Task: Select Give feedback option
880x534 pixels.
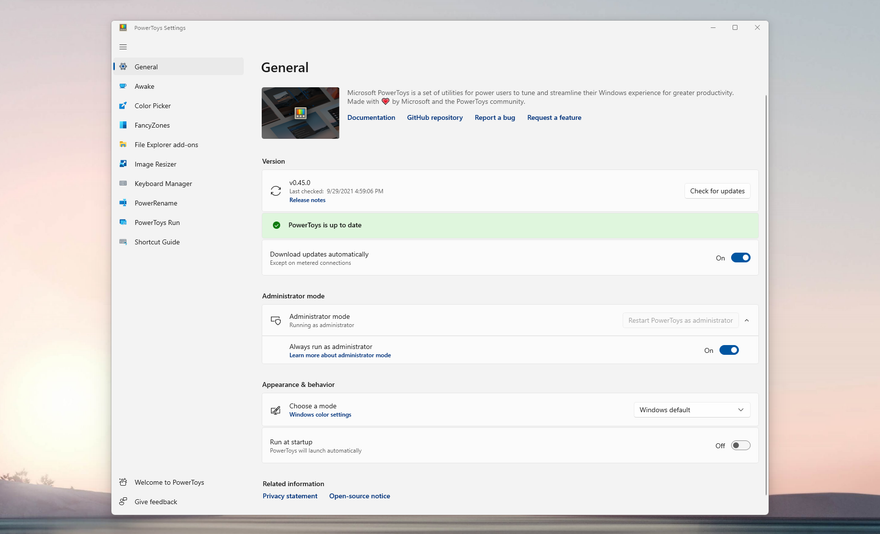Action: (178, 501)
